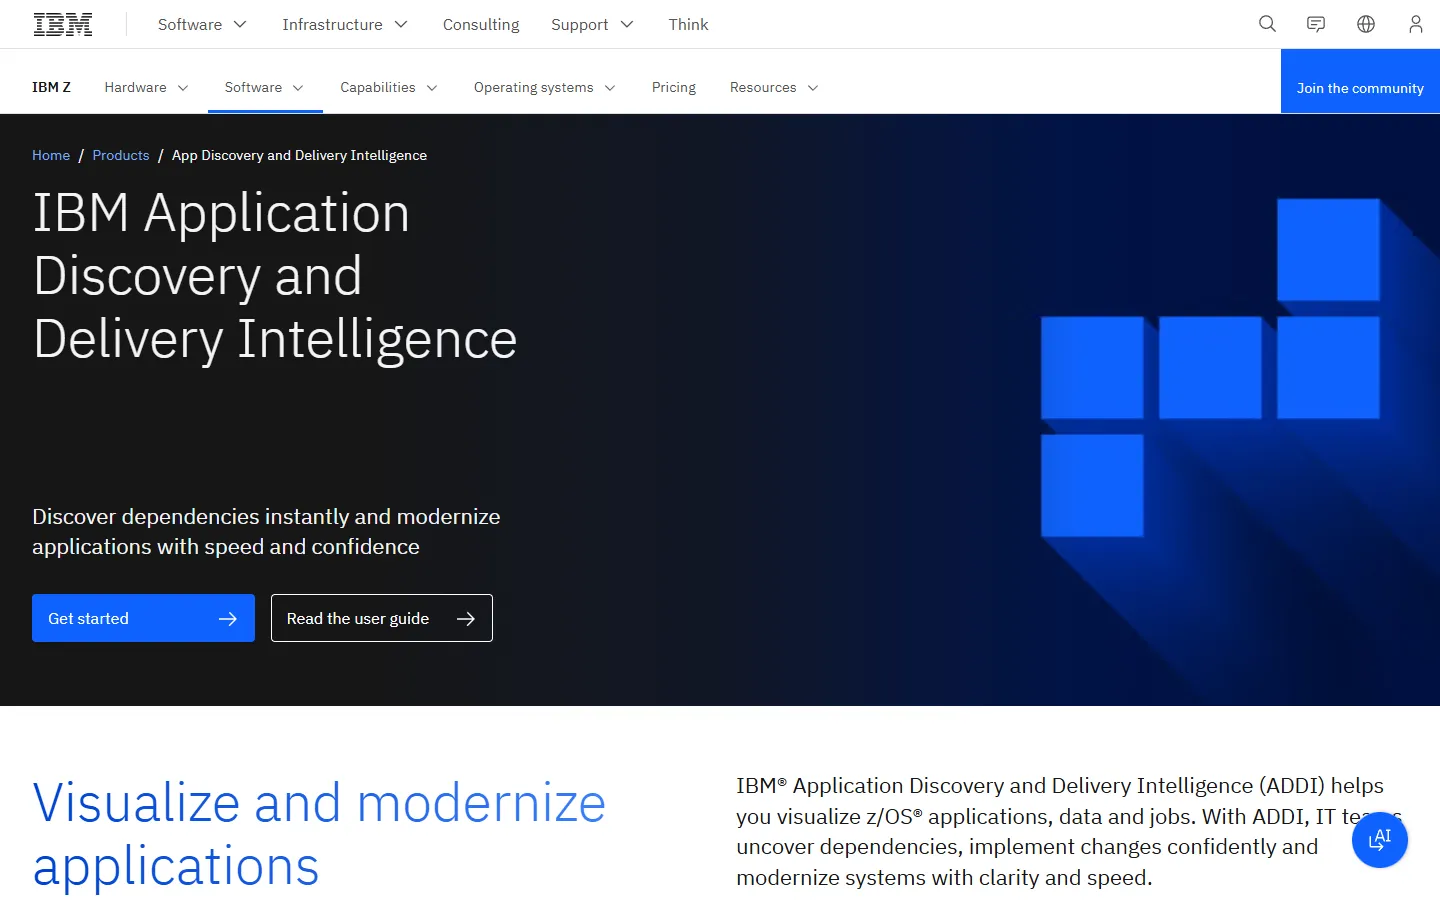Image resolution: width=1440 pixels, height=900 pixels.
Task: Expand the Operating systems submenu
Action: point(545,88)
